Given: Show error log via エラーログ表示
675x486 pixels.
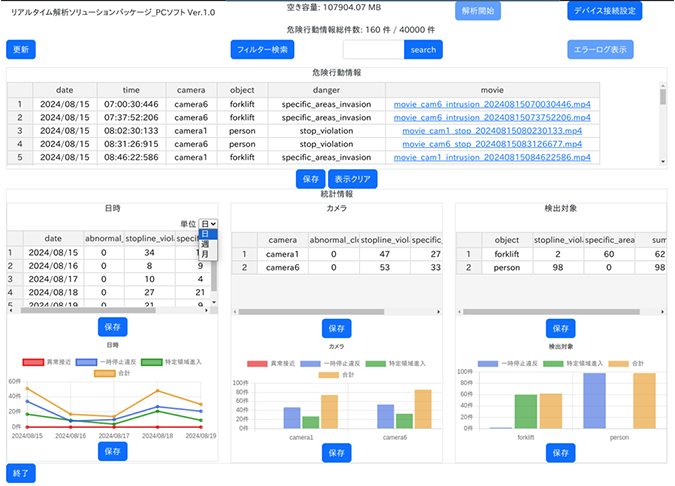Looking at the screenshot, I should pos(600,49).
